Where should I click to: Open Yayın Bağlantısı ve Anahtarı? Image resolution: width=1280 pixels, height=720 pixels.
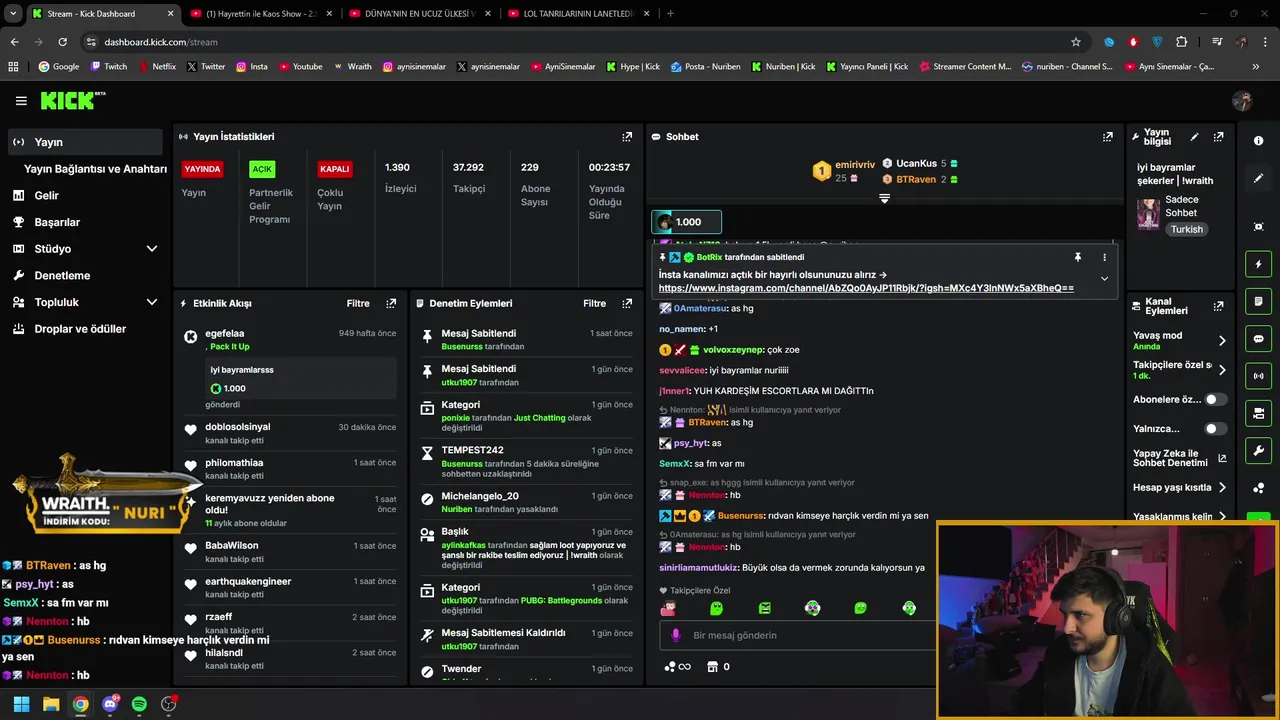pos(95,169)
